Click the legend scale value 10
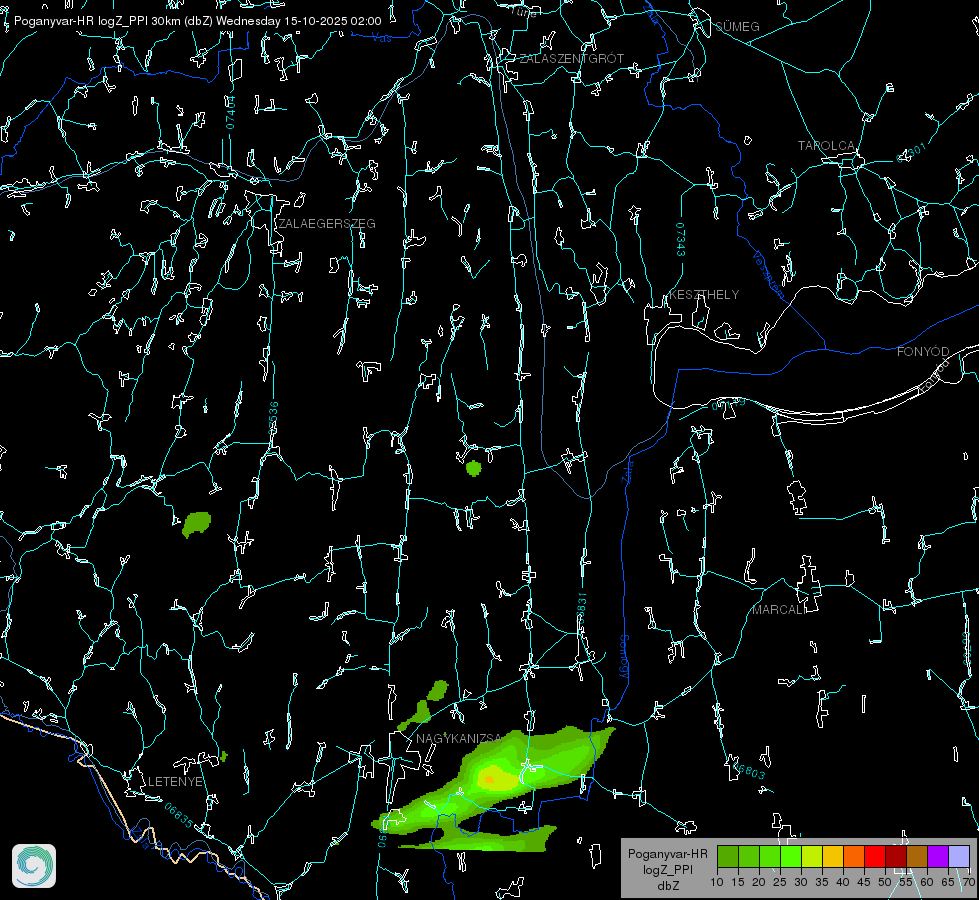979x900 pixels. pyautogui.click(x=717, y=882)
